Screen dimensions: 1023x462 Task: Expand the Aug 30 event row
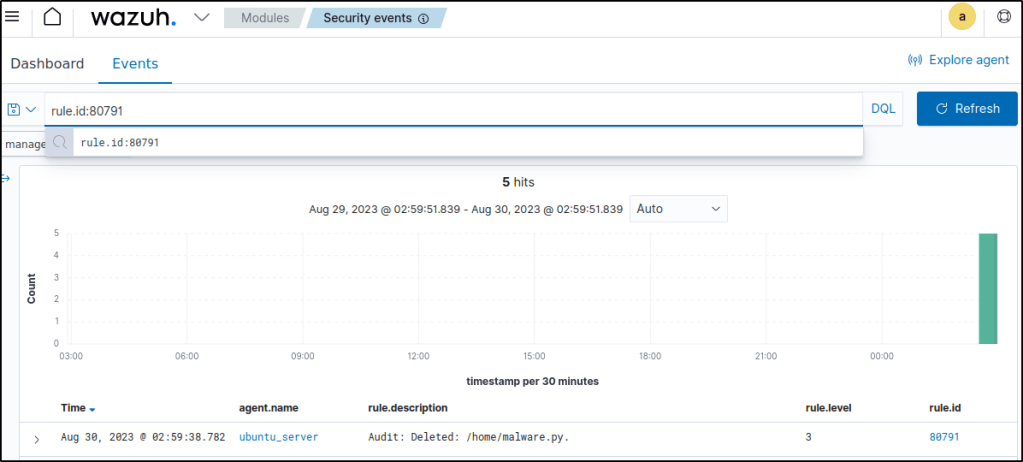37,439
